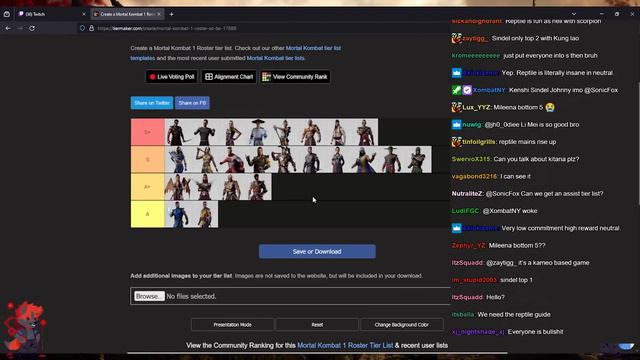Viewport: 640px width, 360px height.
Task: Select Kitana with fans in S row
Action: tap(178, 159)
